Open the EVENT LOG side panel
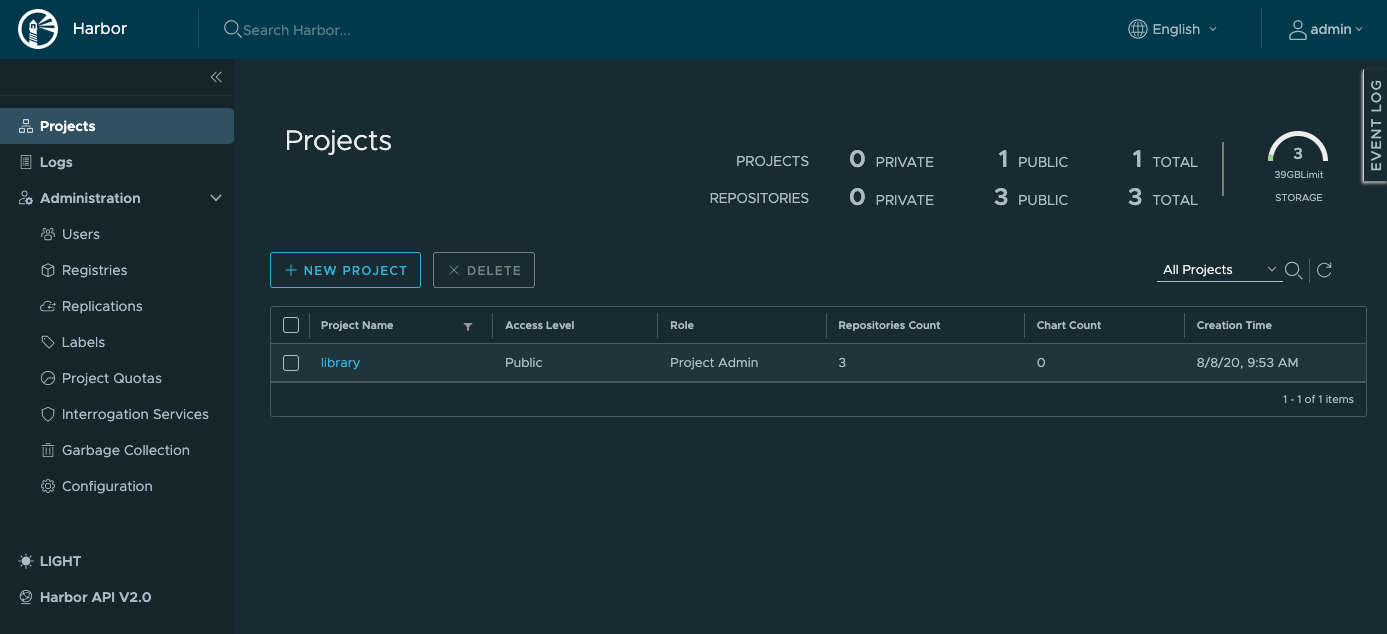The width and height of the screenshot is (1387, 634). (x=1375, y=126)
